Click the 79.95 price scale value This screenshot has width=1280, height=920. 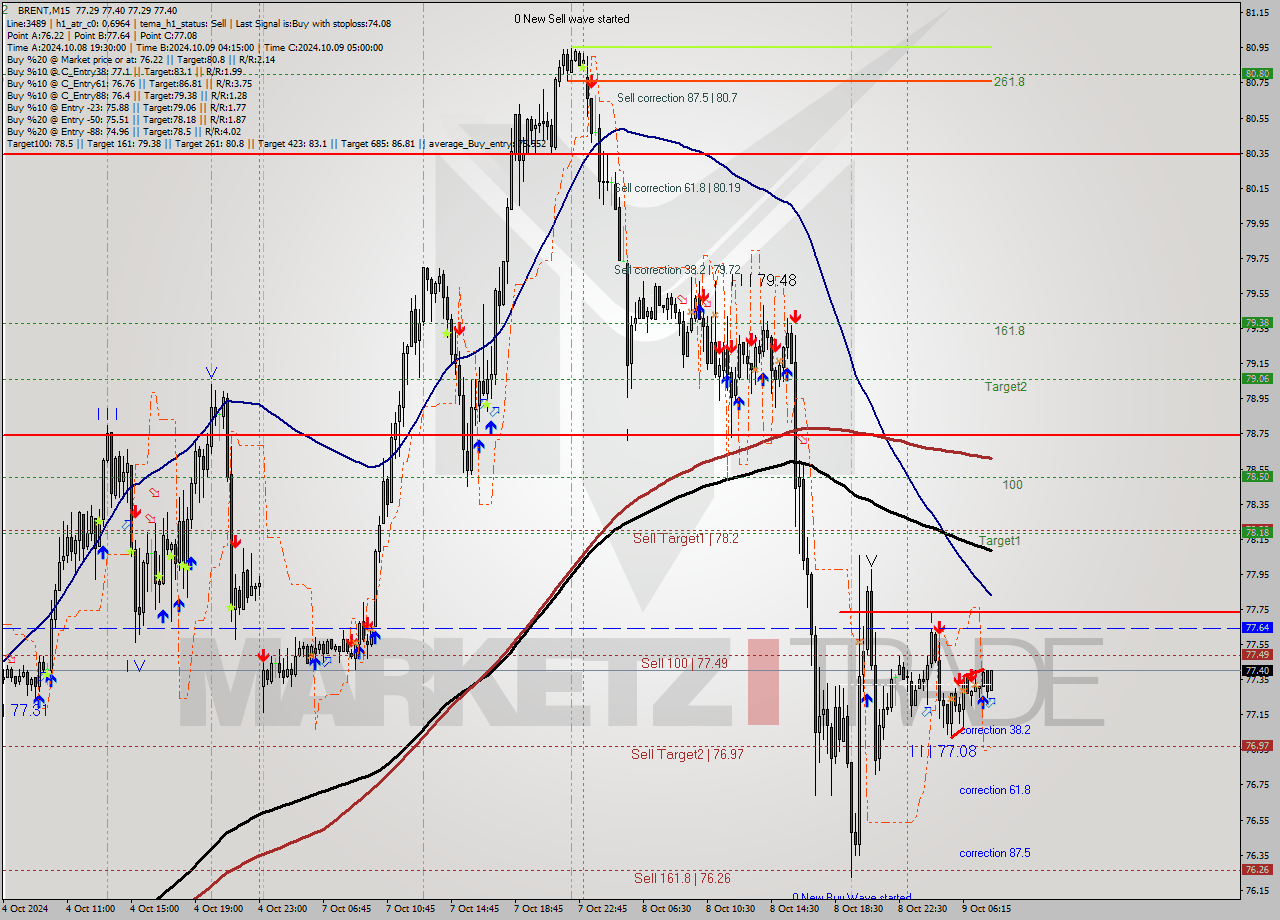[1256, 223]
